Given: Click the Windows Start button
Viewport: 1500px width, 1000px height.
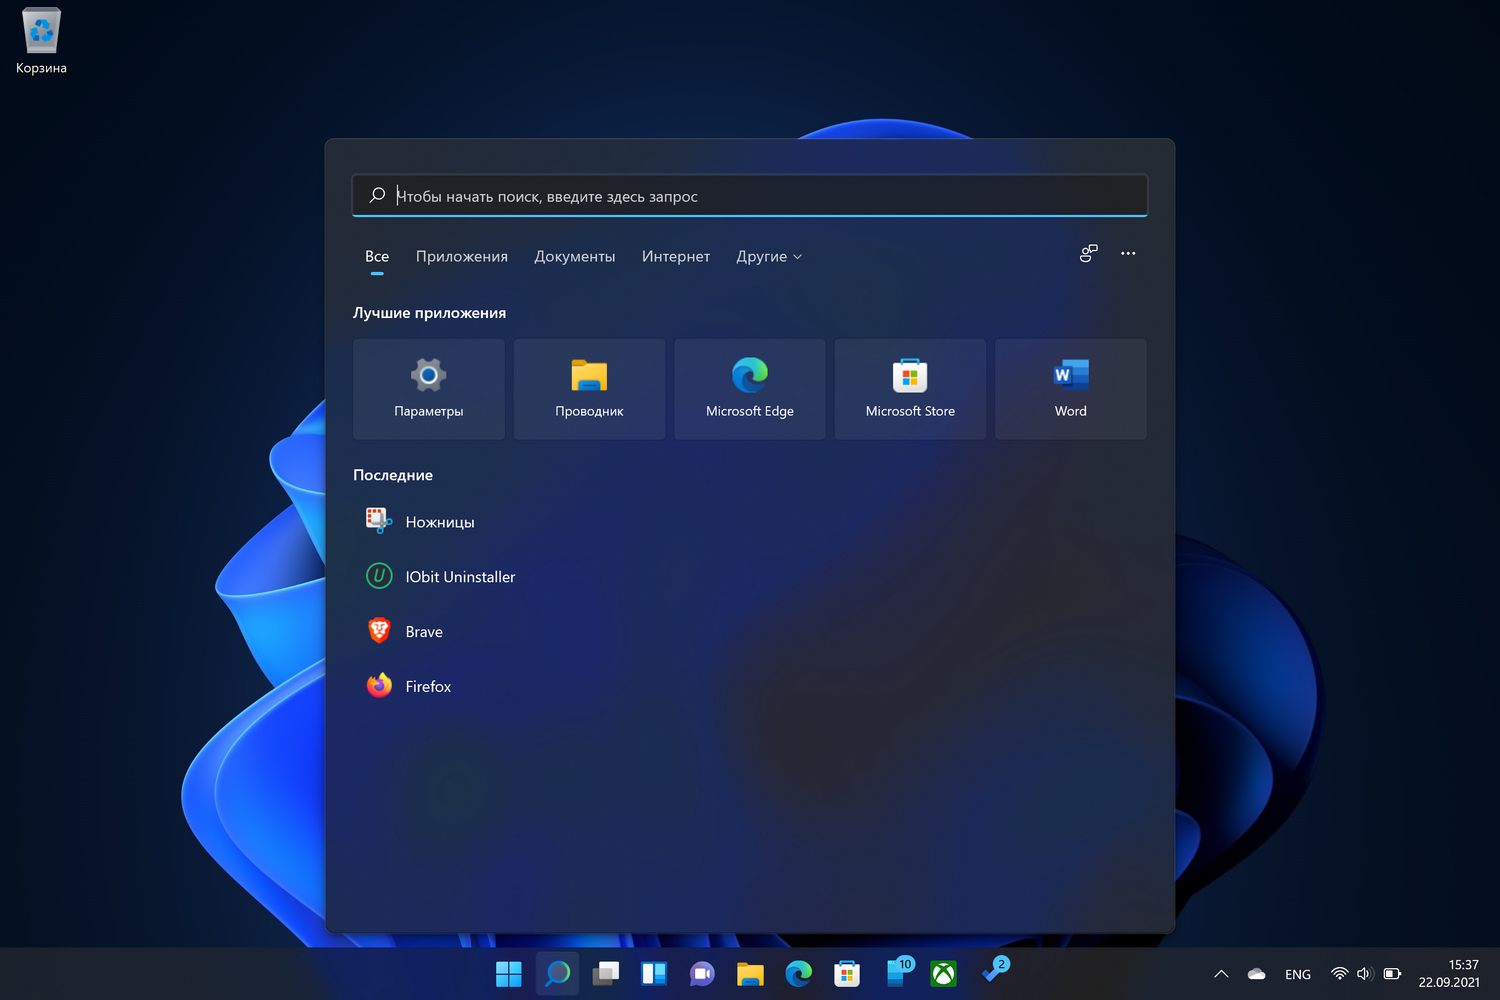Looking at the screenshot, I should click(509, 974).
